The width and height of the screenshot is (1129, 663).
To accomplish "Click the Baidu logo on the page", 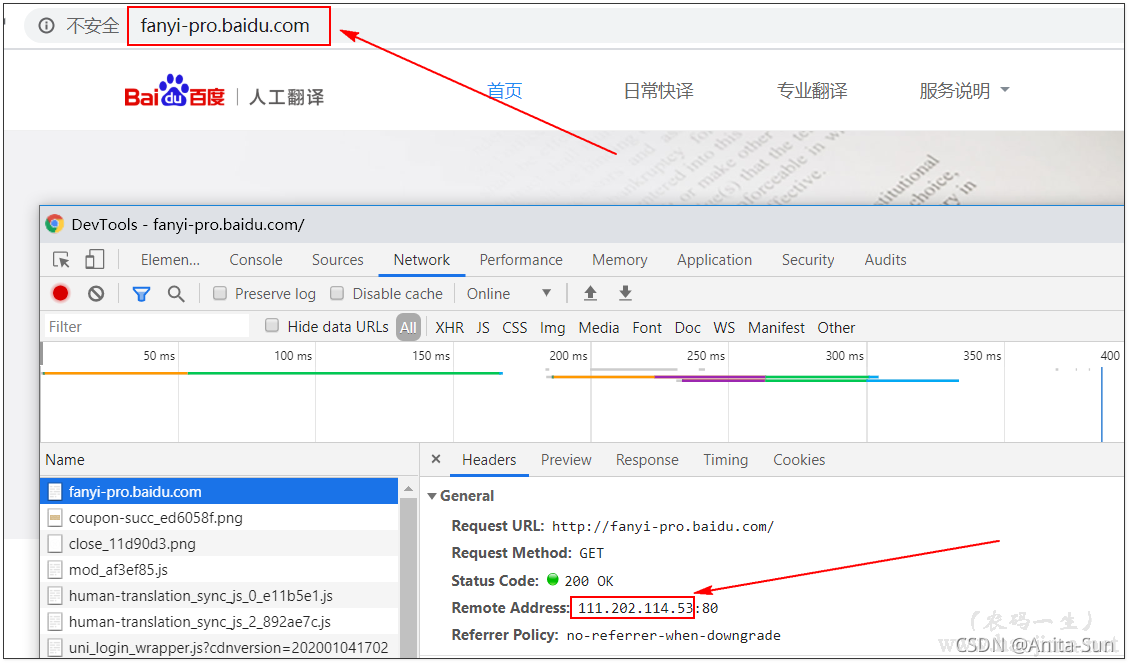I will point(174,91).
